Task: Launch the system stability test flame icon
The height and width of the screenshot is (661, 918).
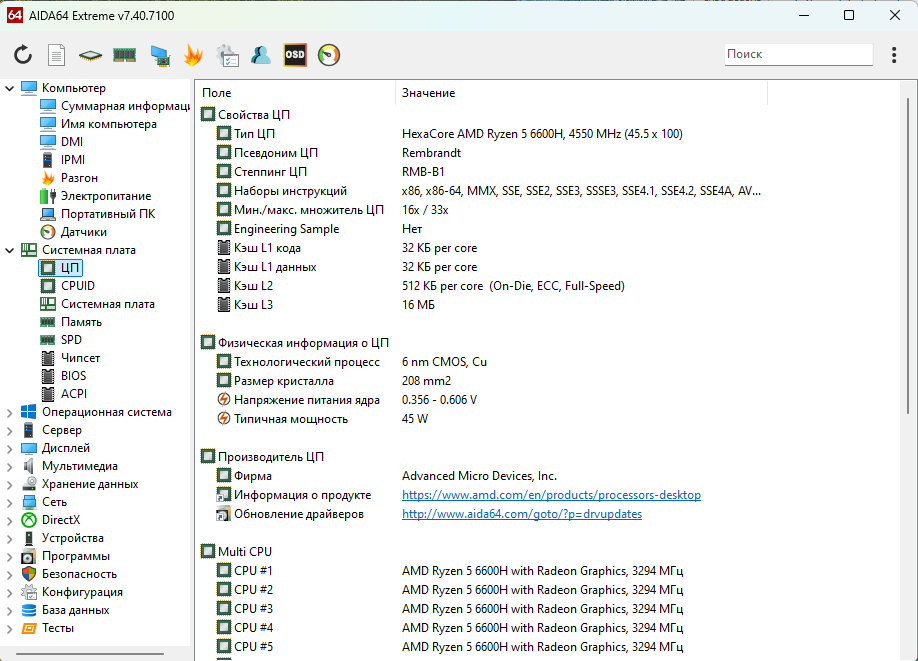Action: click(x=193, y=55)
